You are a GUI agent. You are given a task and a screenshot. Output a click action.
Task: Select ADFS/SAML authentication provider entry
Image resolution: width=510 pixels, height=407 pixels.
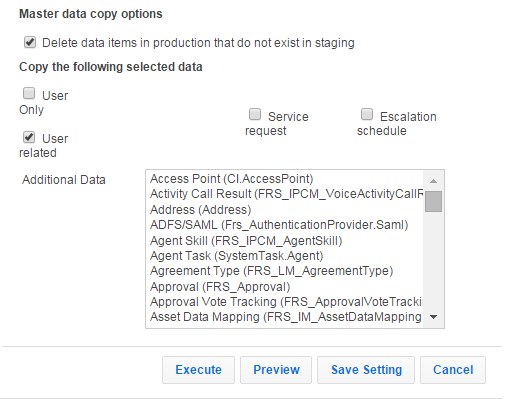click(285, 225)
